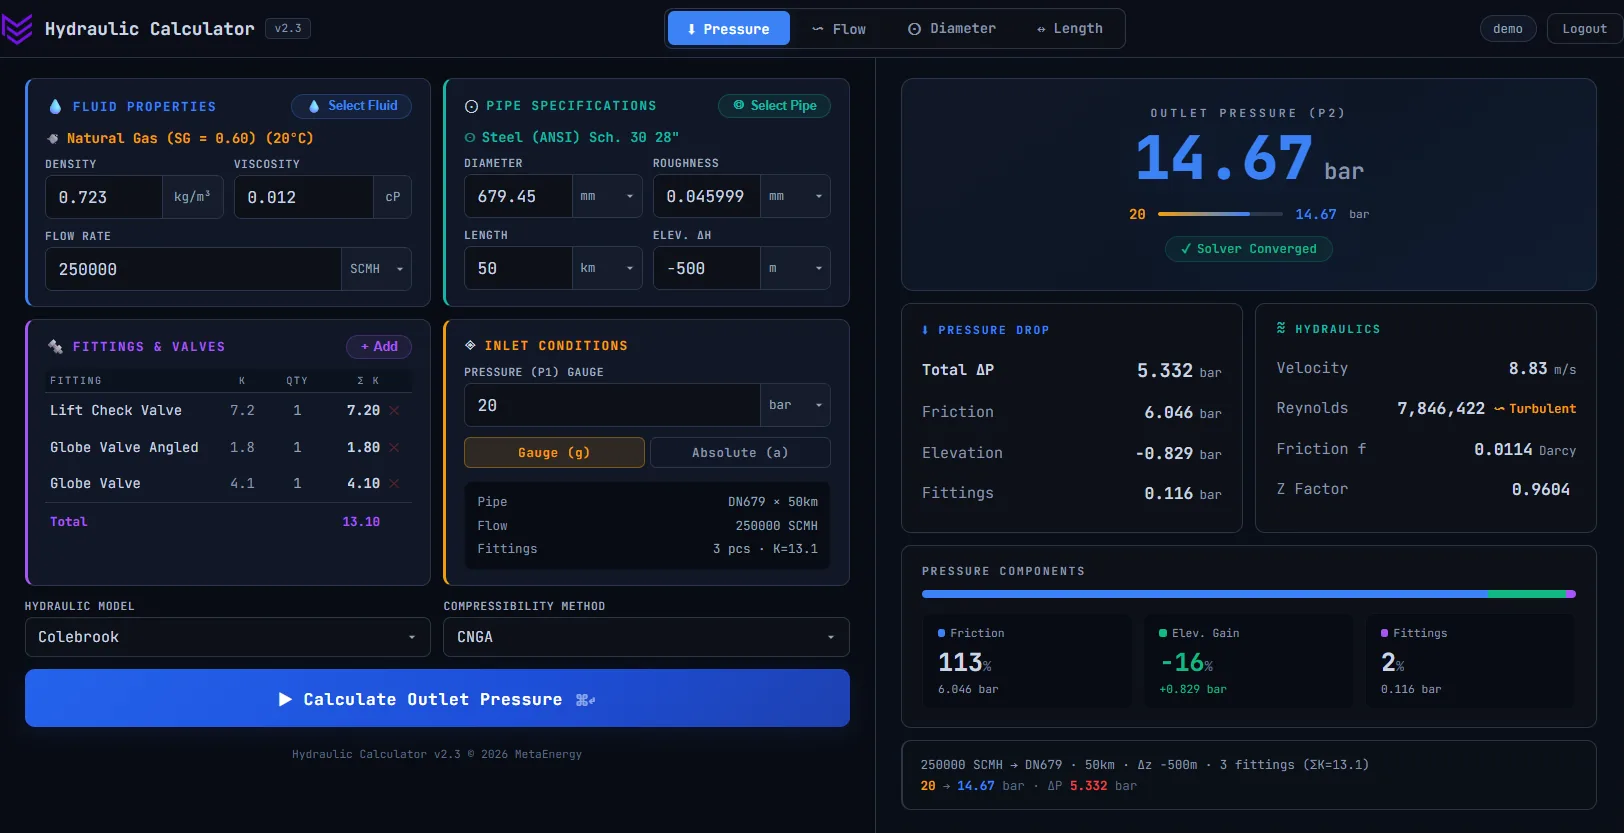The width and height of the screenshot is (1624, 833).
Task: Delete the Globe Valve row with x
Action: 394,484
